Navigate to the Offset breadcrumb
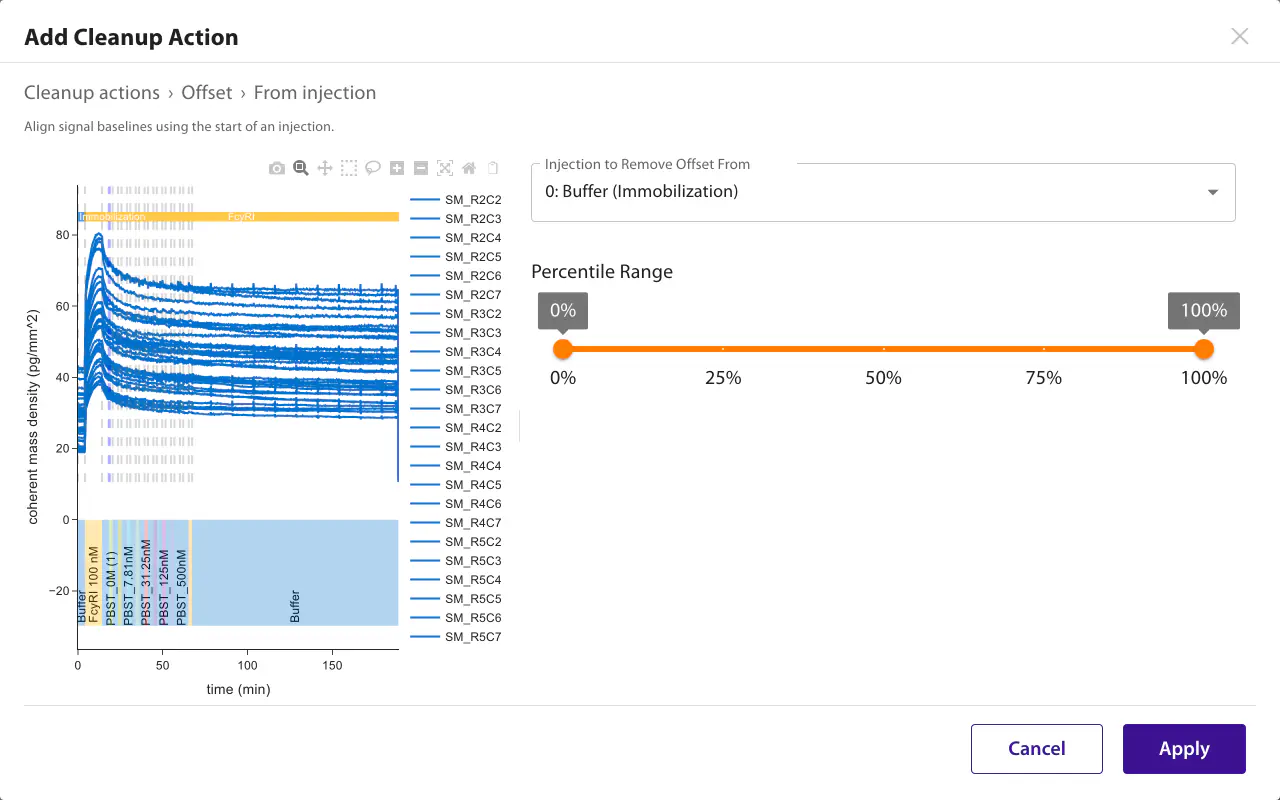 coord(207,93)
